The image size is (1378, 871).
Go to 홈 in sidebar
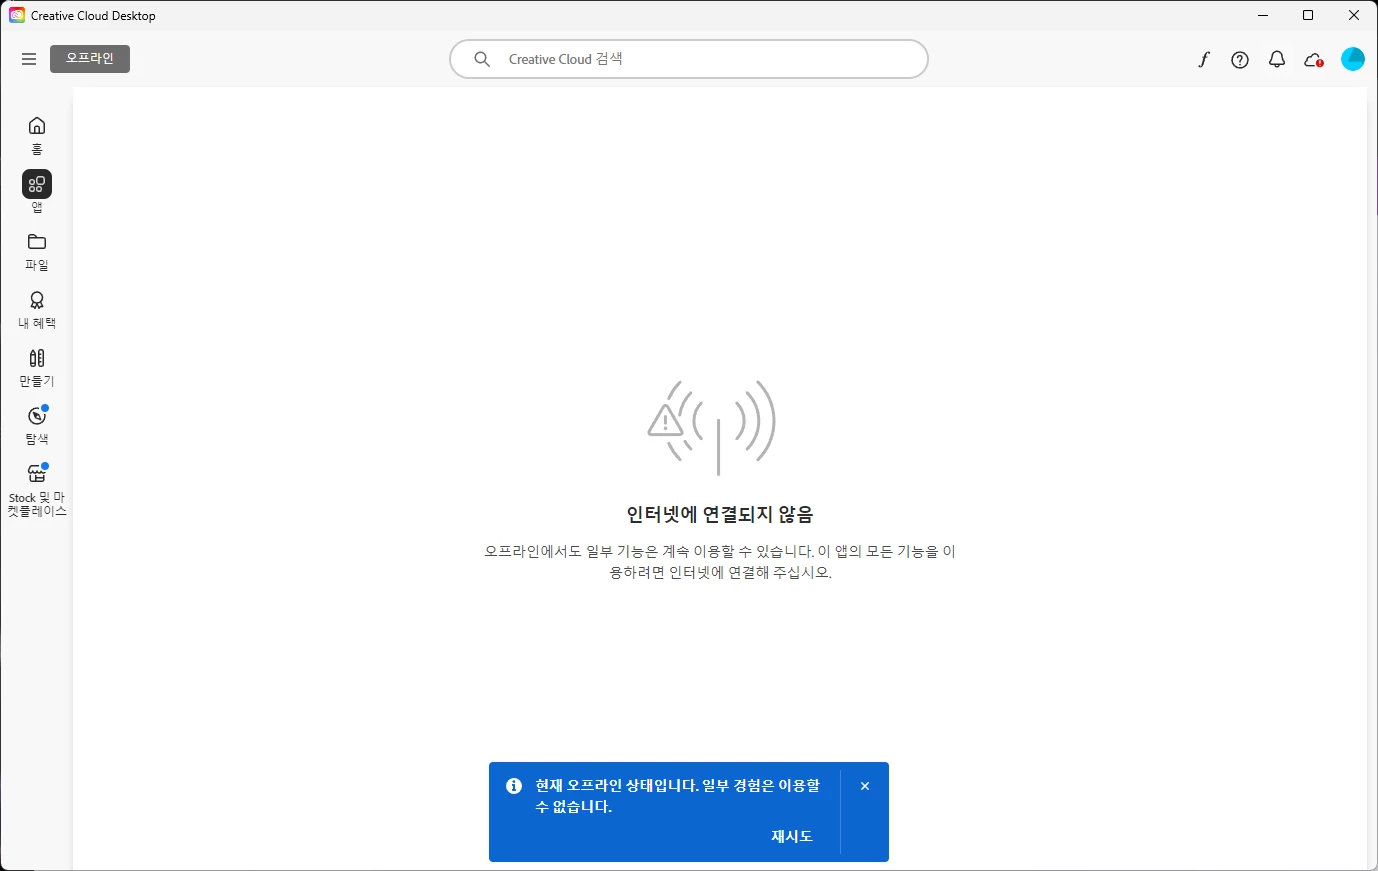click(x=37, y=135)
